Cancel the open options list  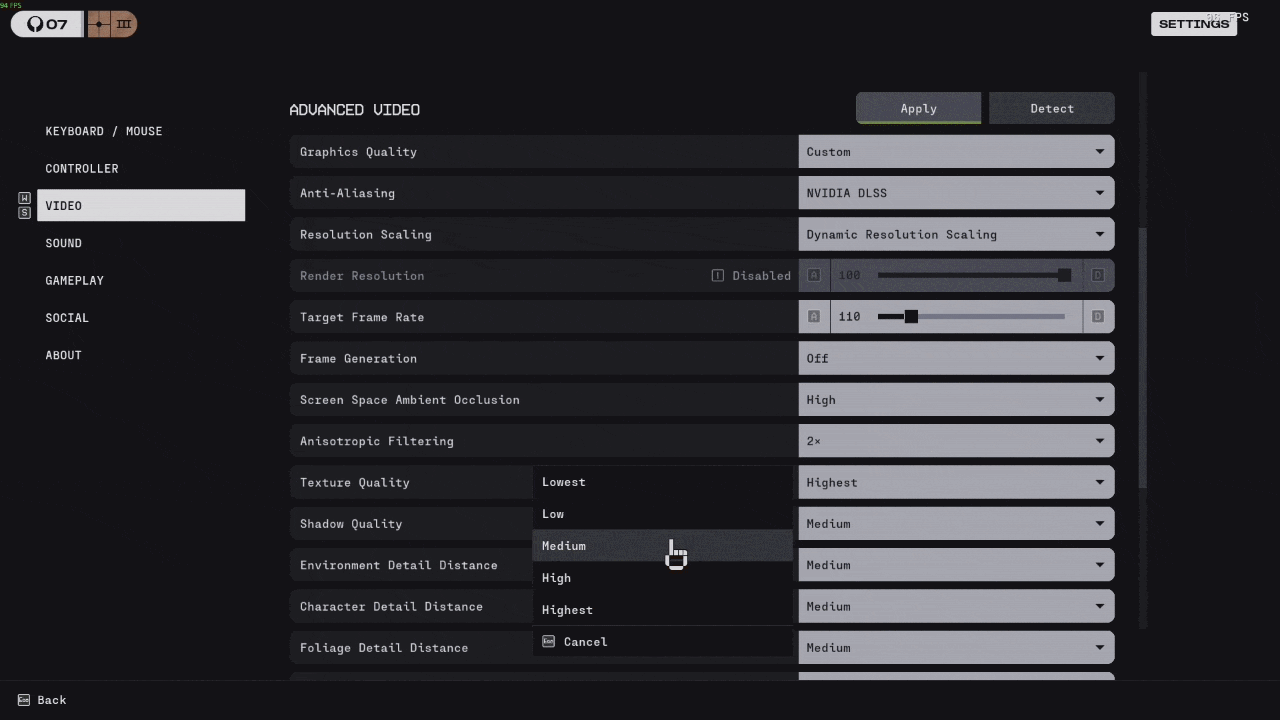663,642
